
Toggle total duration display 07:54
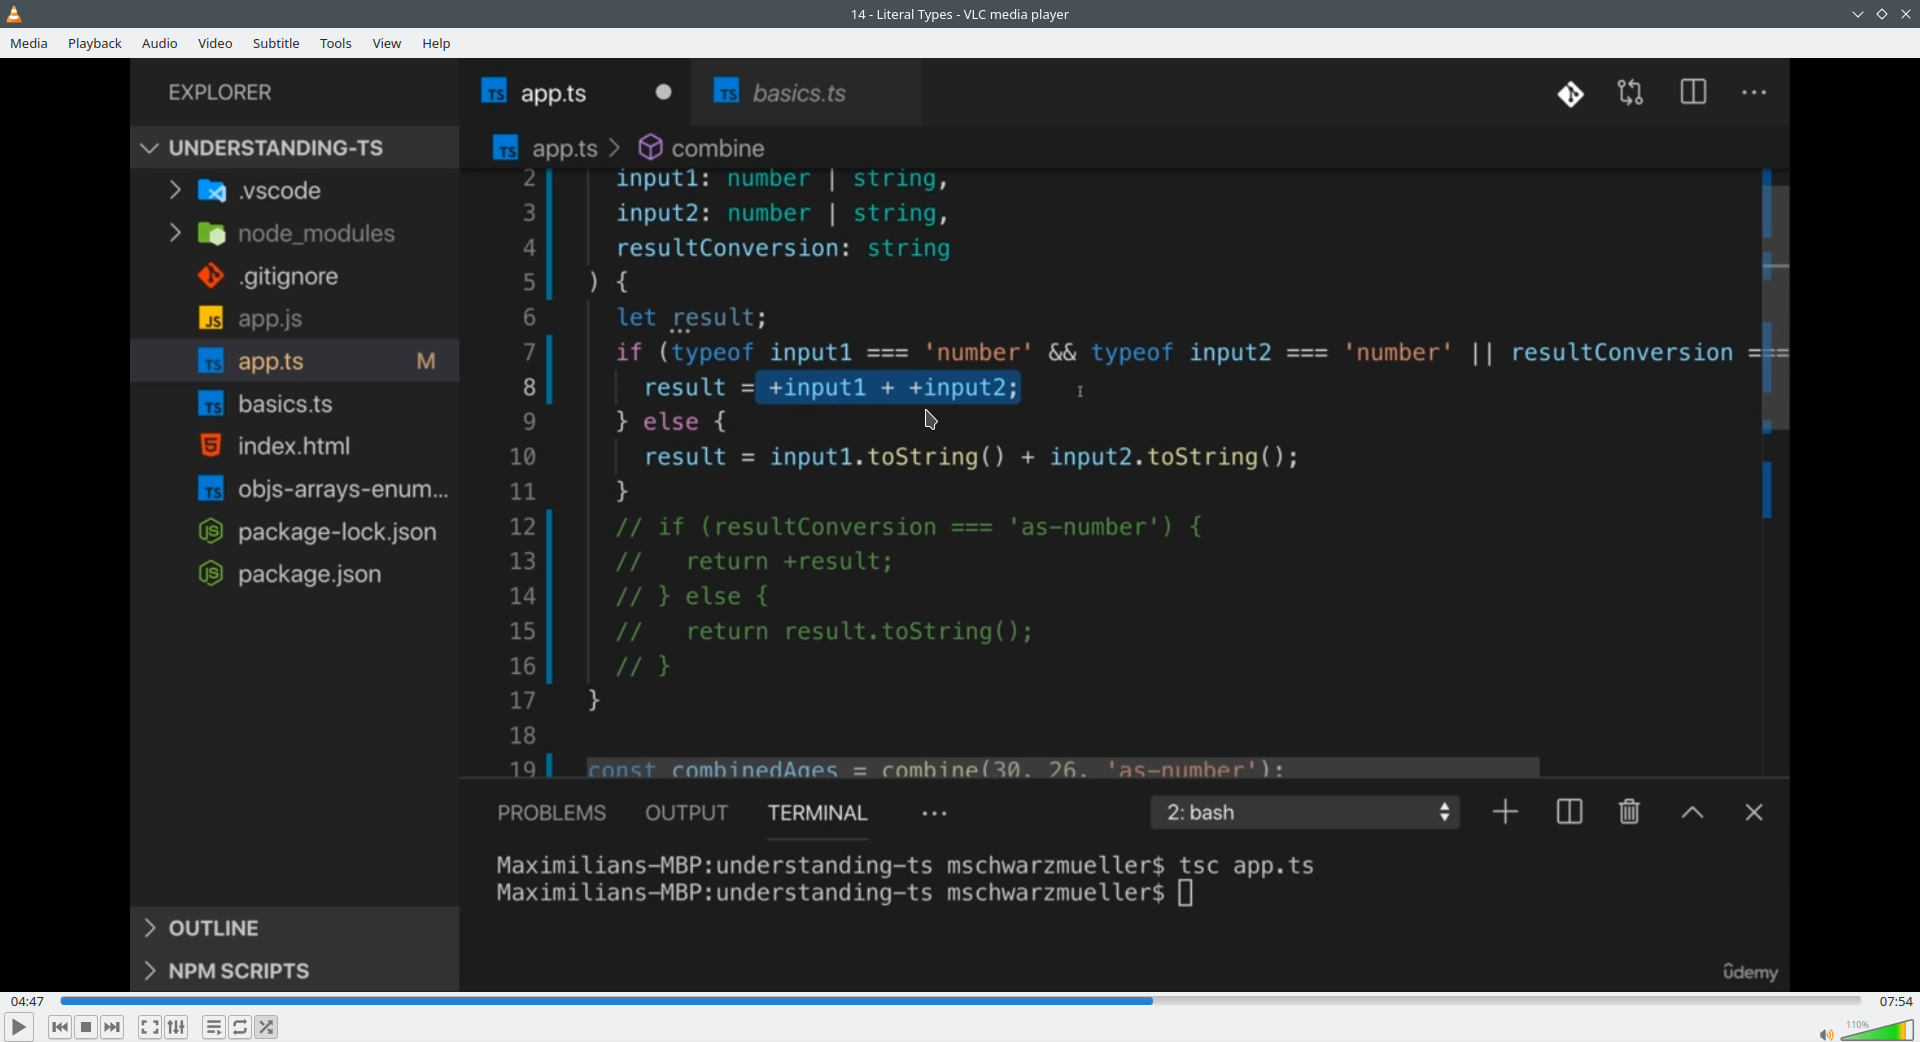[1896, 1001]
